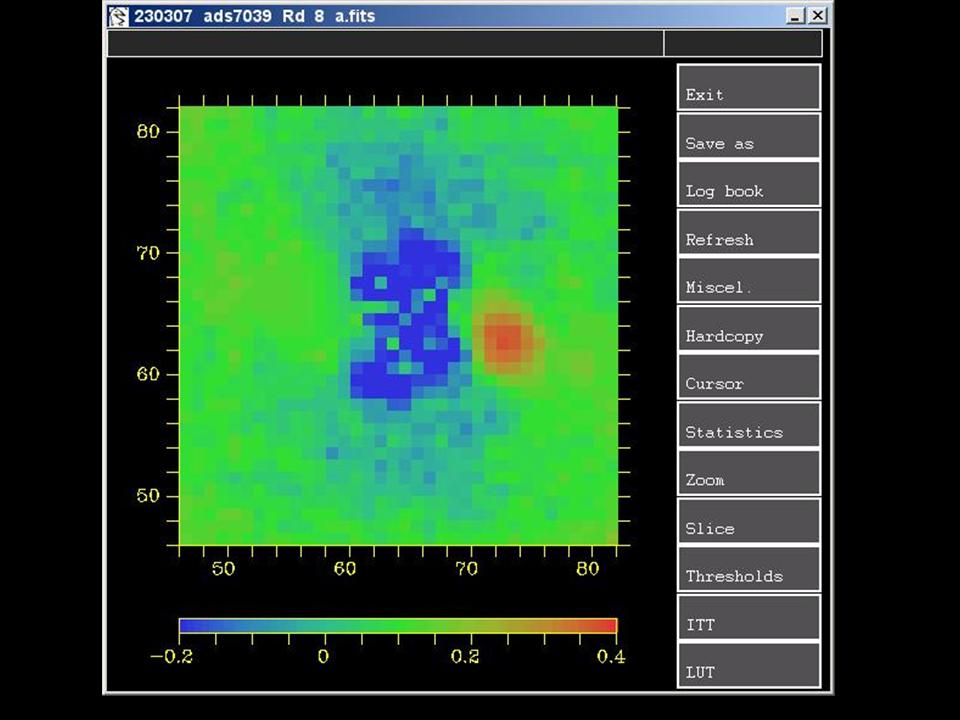960x720 pixels.
Task: Open the LUT color table menu
Action: pos(748,666)
